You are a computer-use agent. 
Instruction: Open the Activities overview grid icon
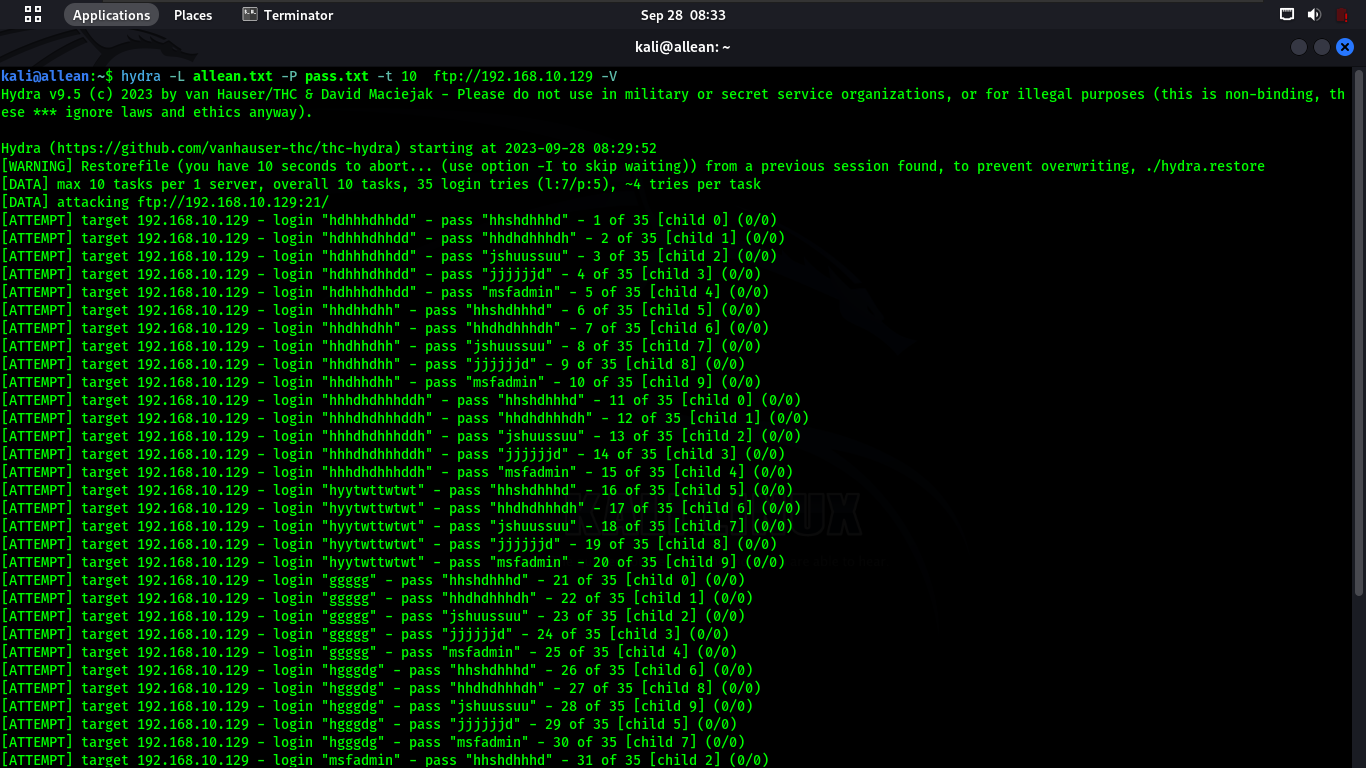[x=32, y=14]
